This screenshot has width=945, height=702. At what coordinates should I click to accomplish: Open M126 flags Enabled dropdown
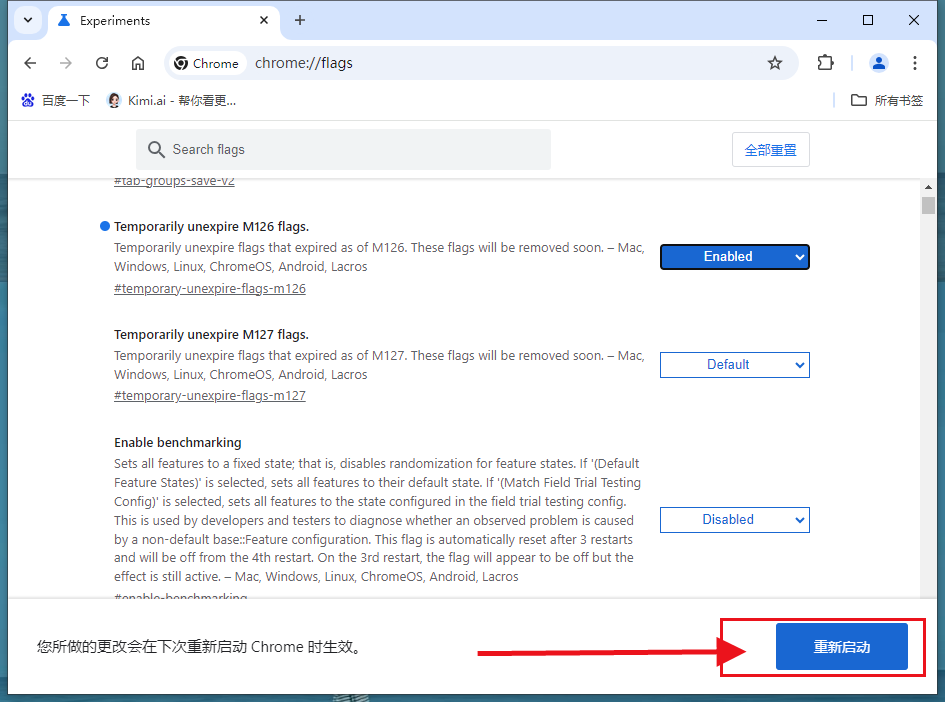pos(734,257)
